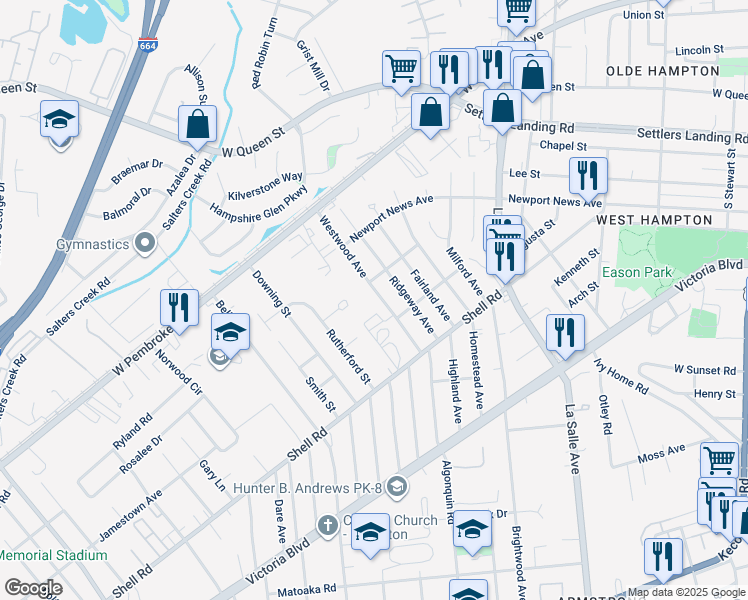This screenshot has height=600, width=748.
Task: Select the Matoaka Rd label
Action: click(307, 590)
